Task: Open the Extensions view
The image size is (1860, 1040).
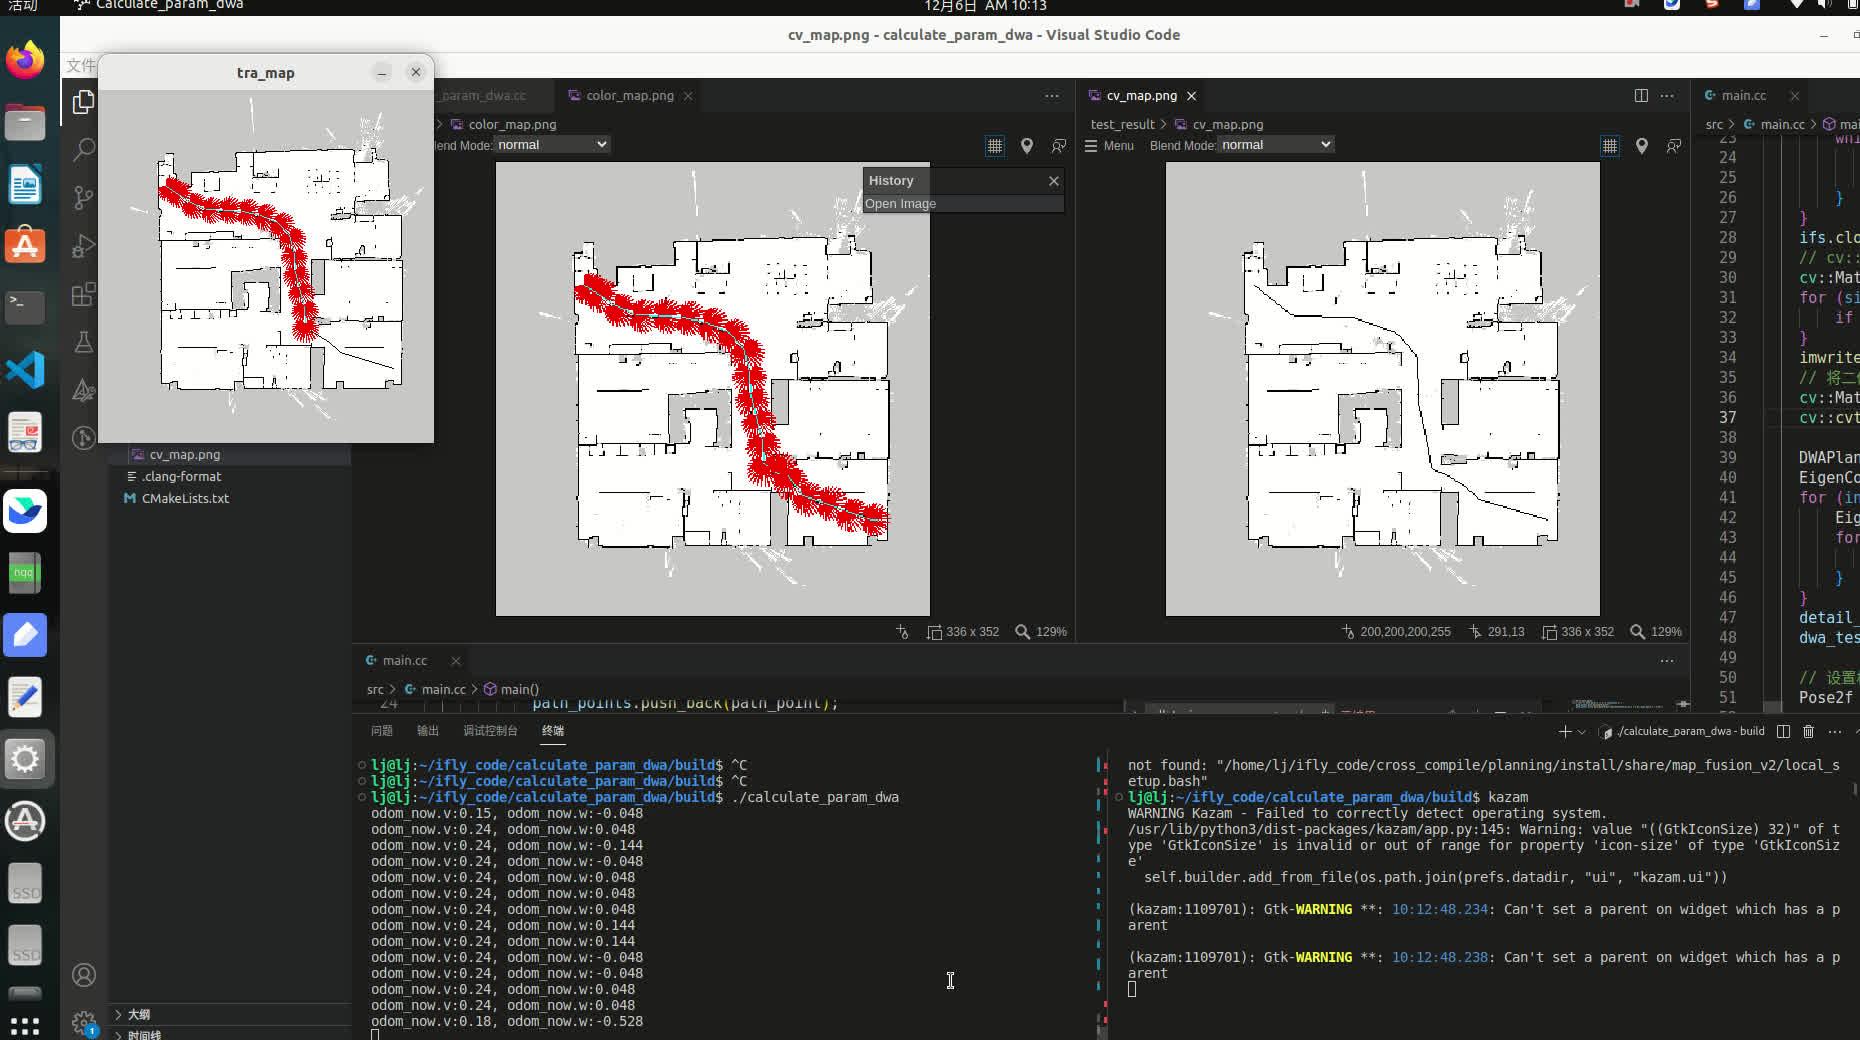Action: click(84, 294)
